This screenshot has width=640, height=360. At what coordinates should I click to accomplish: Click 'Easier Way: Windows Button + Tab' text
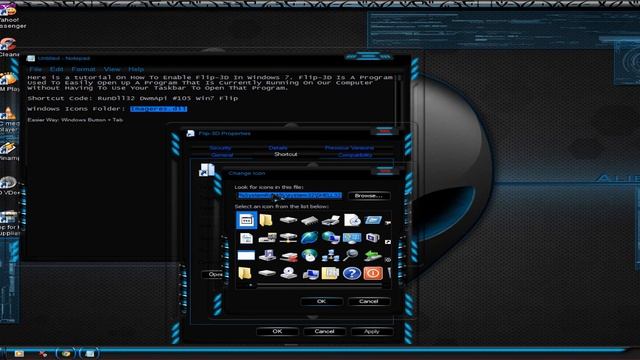pos(75,120)
